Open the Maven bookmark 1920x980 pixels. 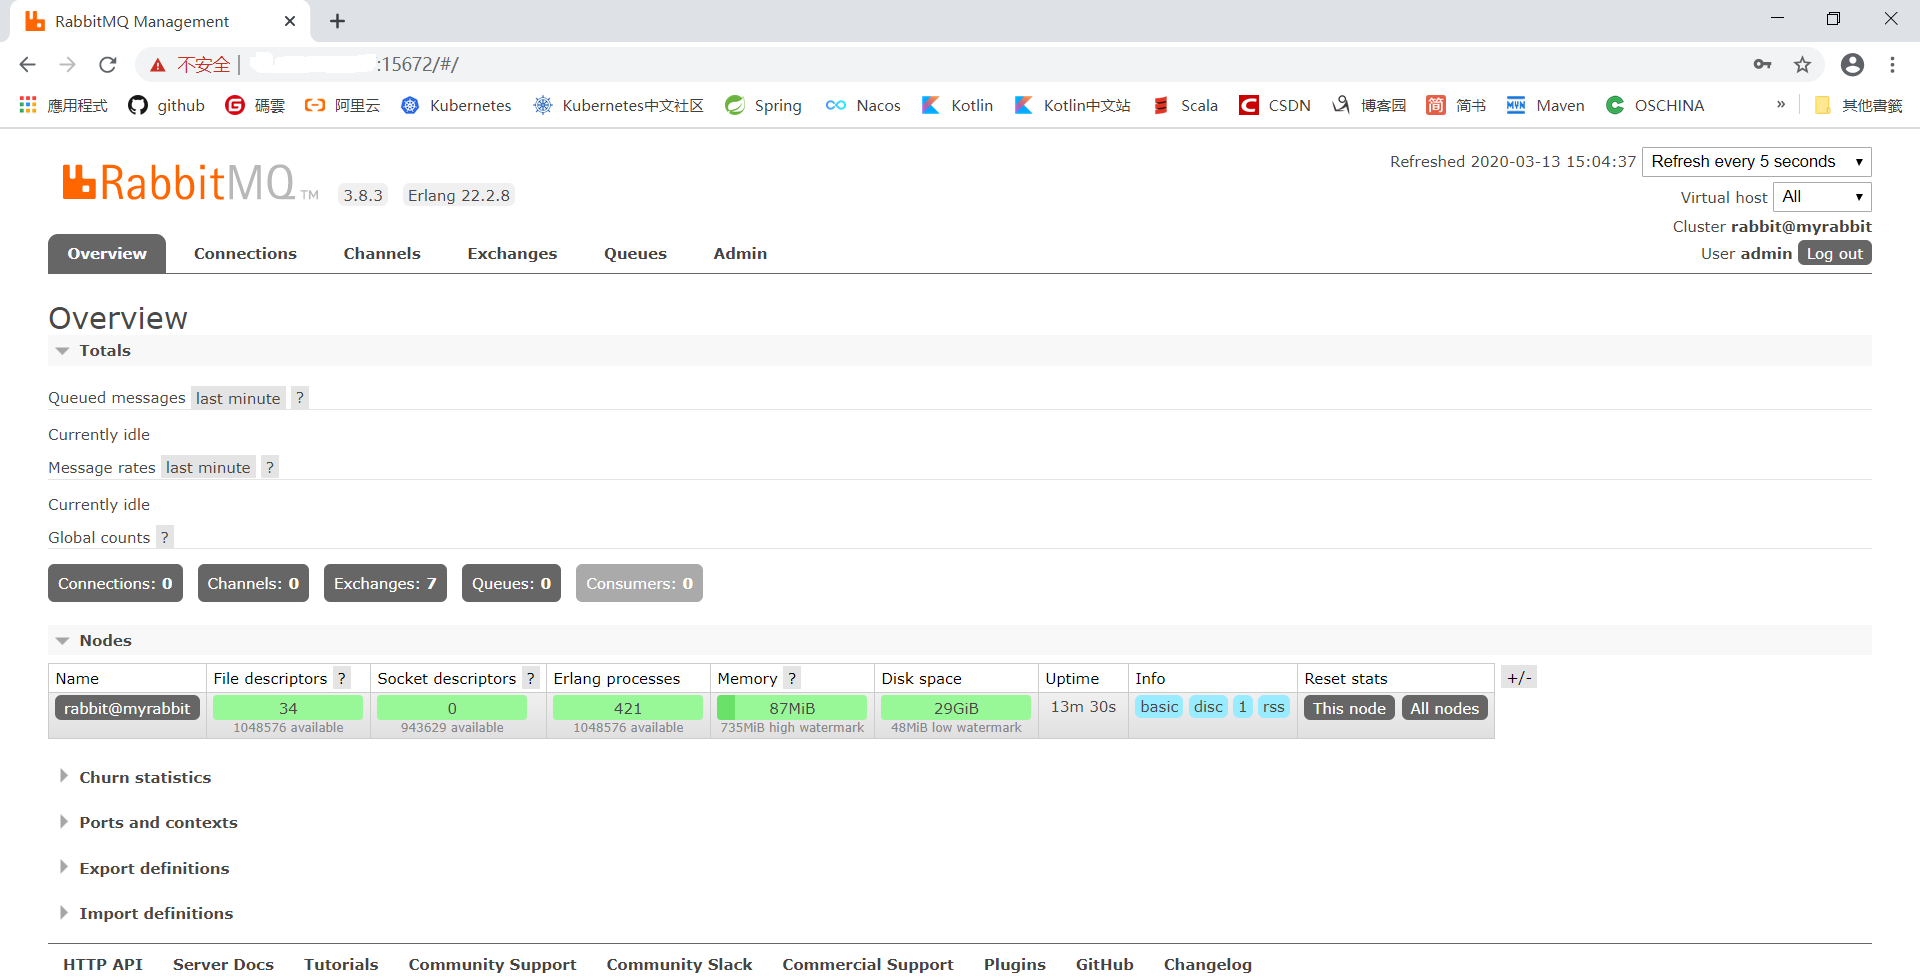pos(1546,105)
